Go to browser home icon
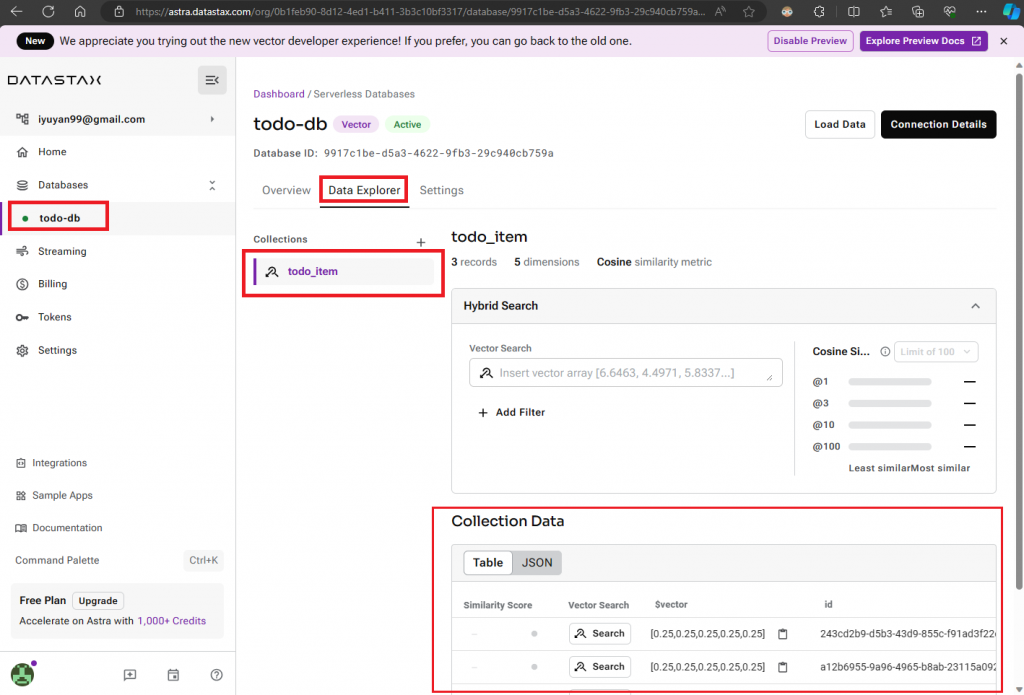The image size is (1024, 695). (80, 11)
